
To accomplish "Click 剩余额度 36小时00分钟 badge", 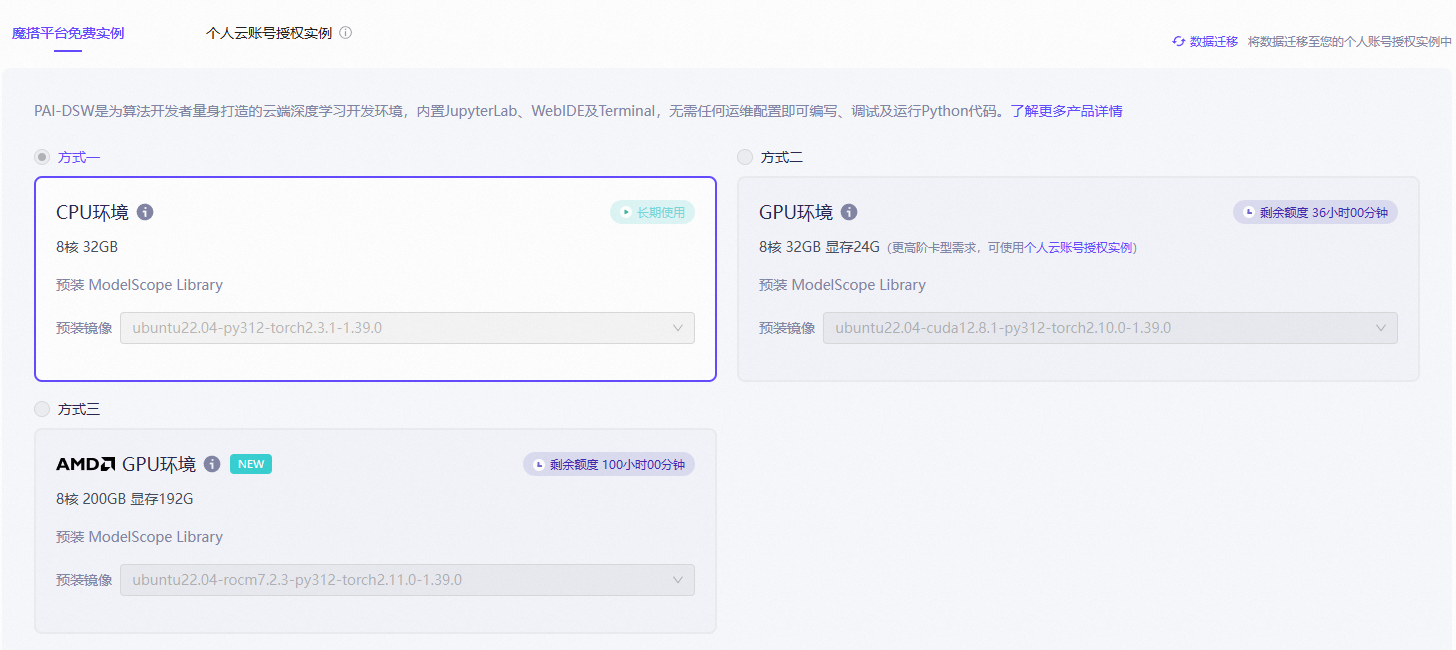I will [x=1315, y=212].
